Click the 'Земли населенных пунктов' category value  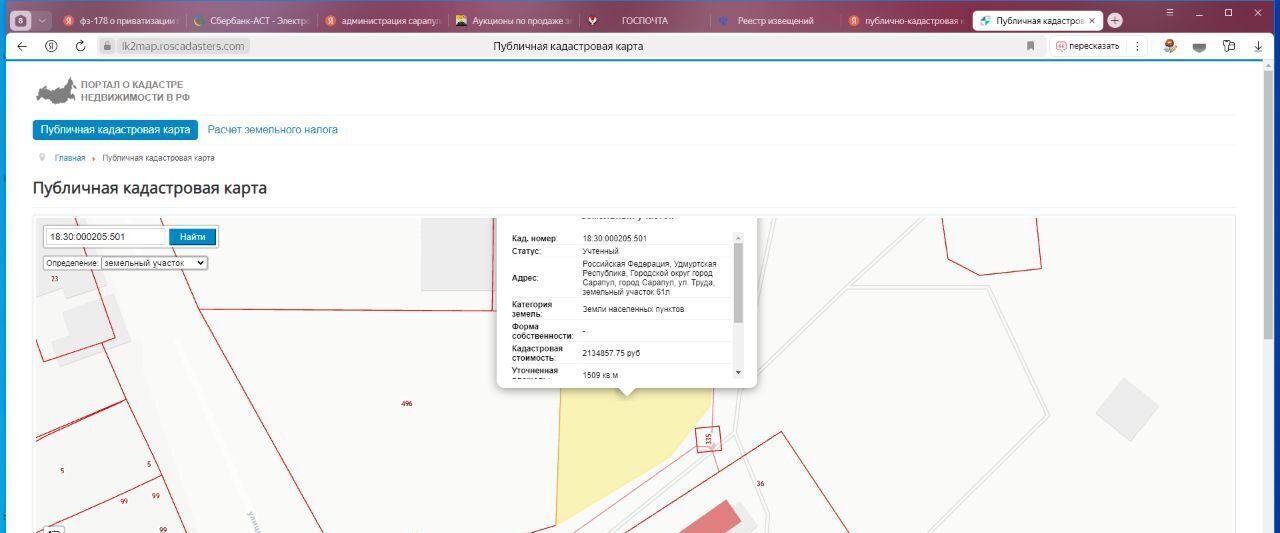(633, 309)
